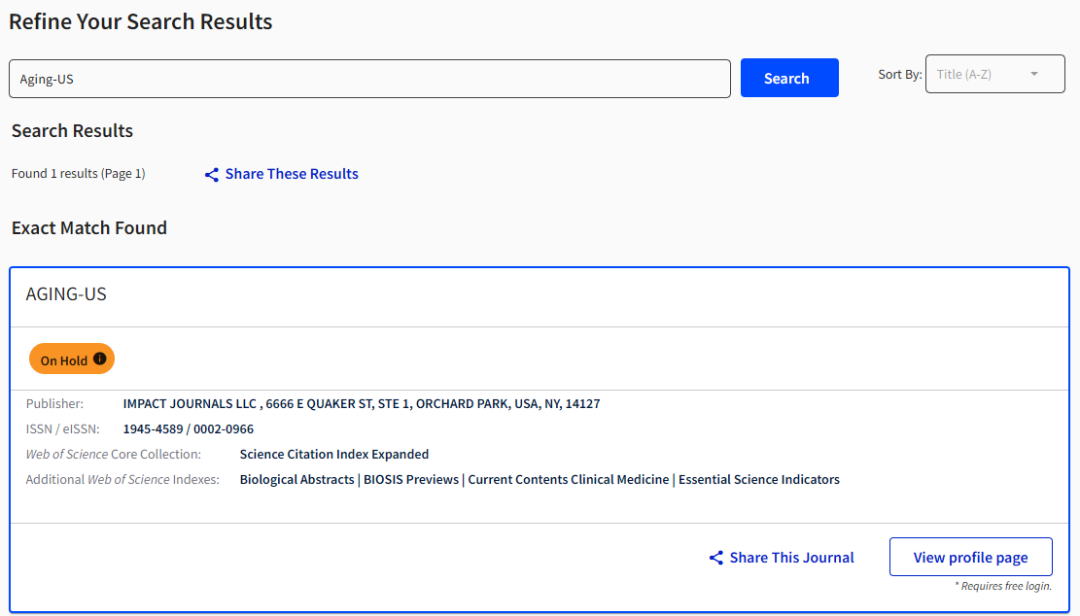Open the Sort By dropdown arrow

pos(1034,74)
